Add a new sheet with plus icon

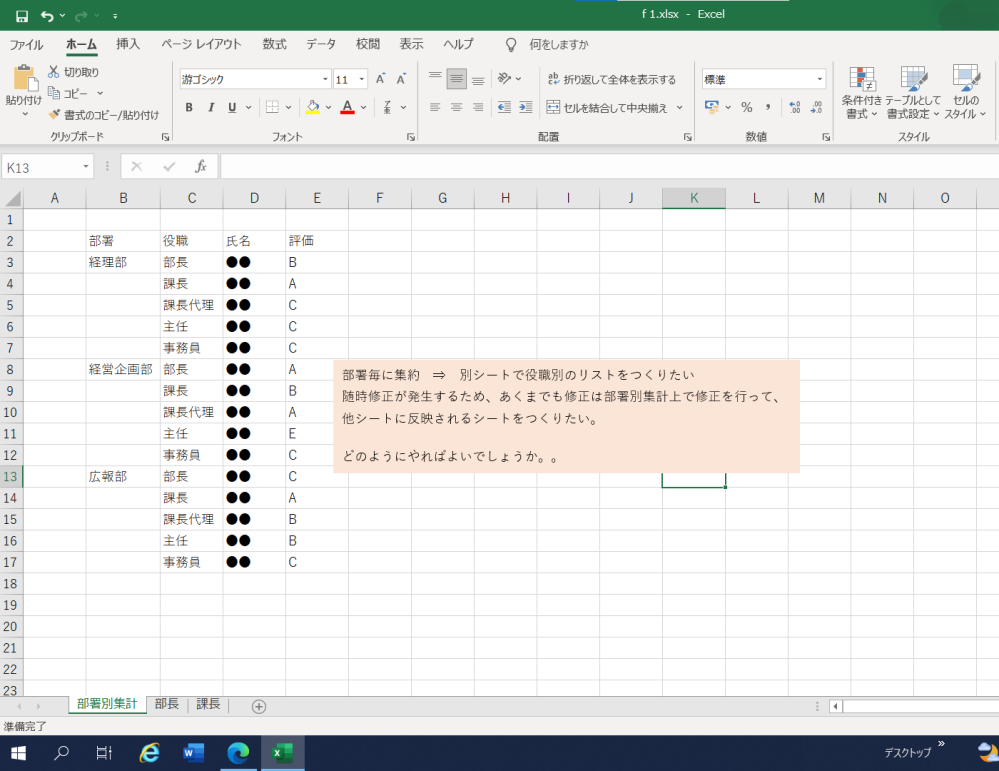pyautogui.click(x=259, y=706)
